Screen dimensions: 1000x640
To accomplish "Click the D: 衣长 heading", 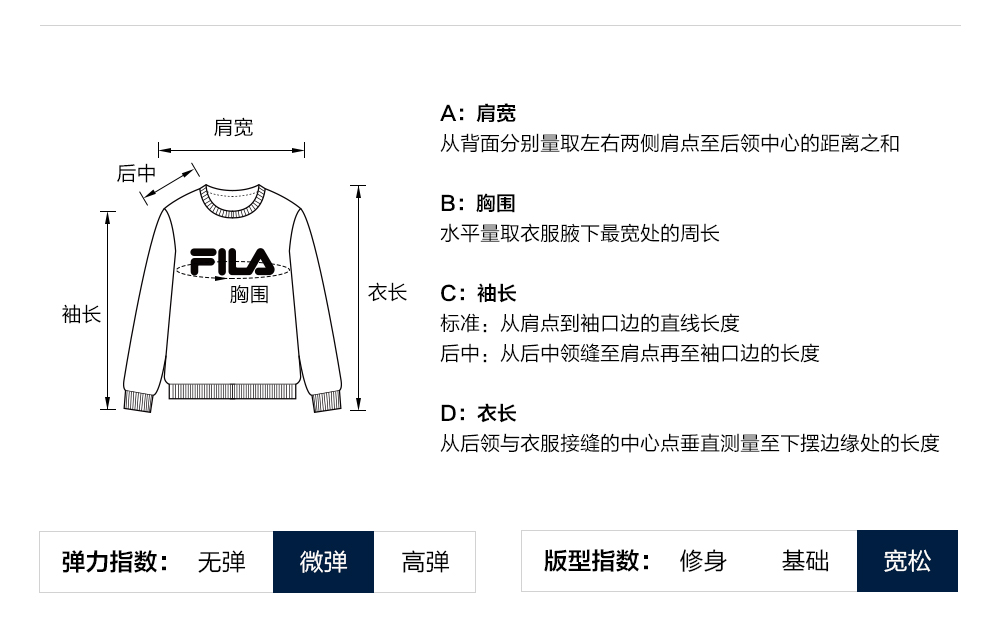I will tap(478, 414).
